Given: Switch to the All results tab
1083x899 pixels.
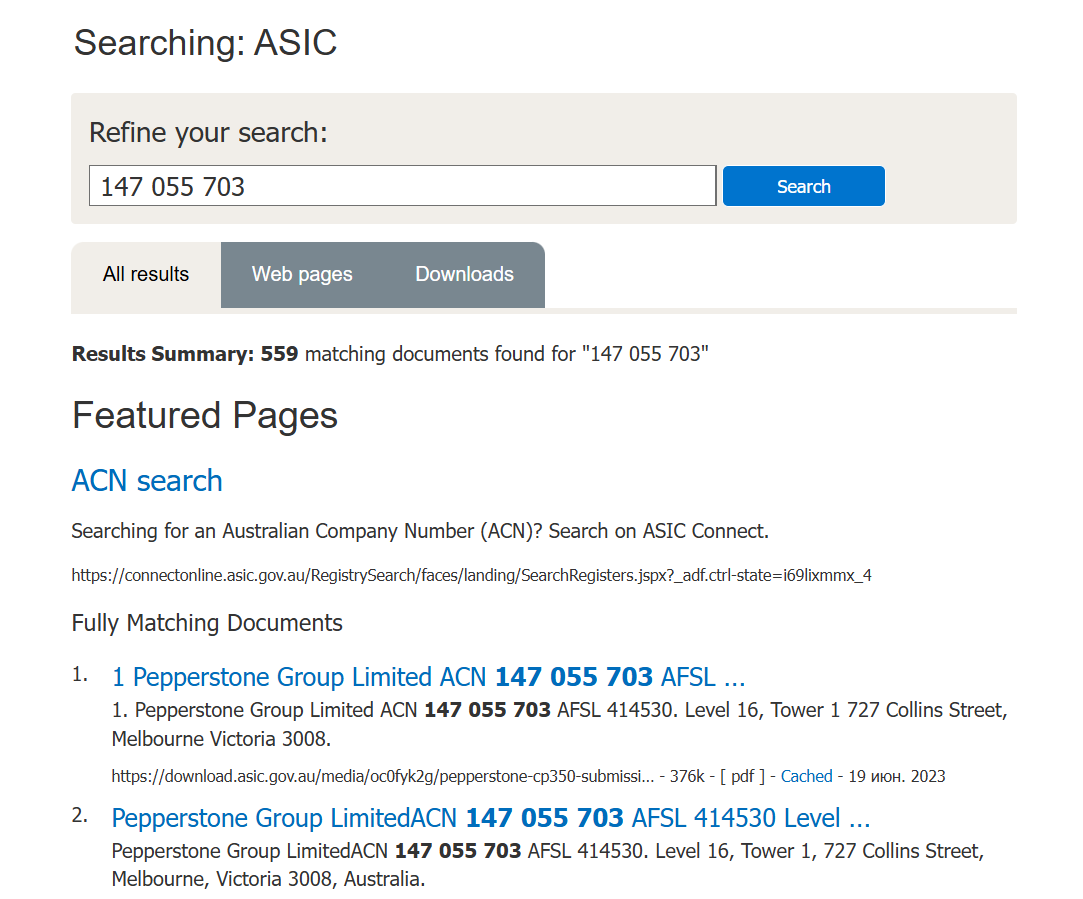Looking at the screenshot, I should pos(146,274).
